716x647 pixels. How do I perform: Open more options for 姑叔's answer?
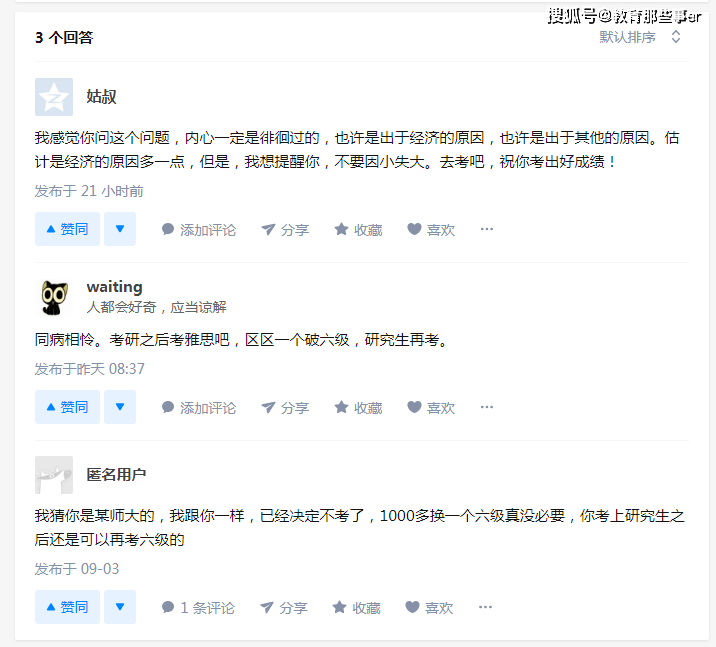coord(487,229)
